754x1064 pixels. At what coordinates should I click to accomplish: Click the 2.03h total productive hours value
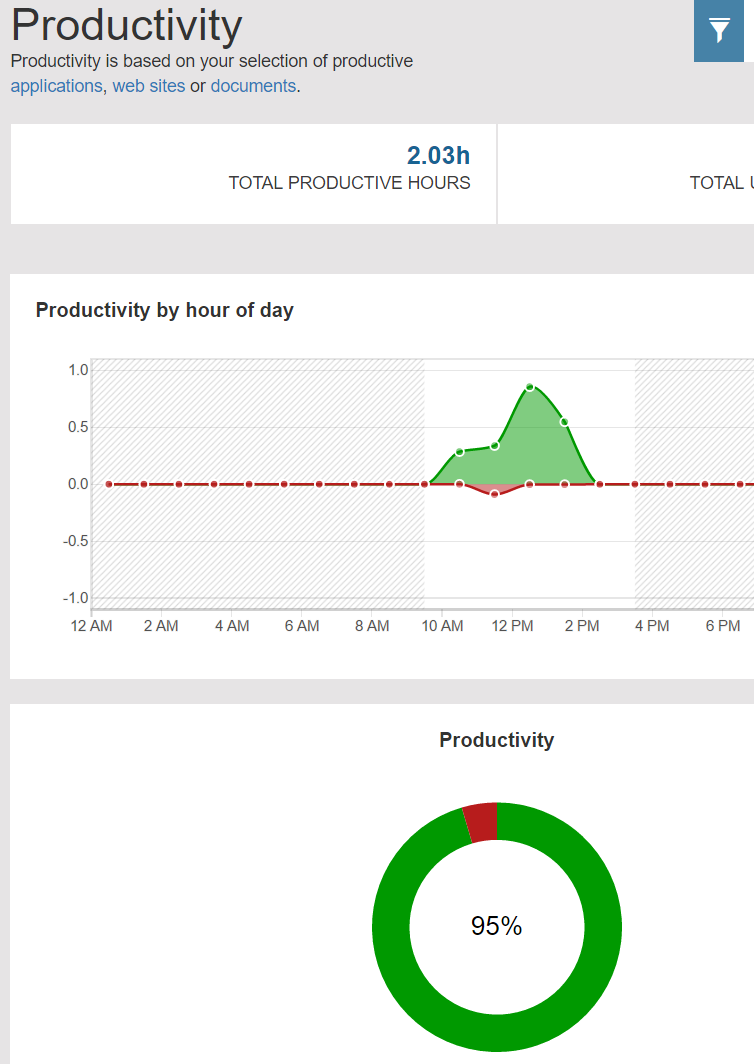click(438, 155)
